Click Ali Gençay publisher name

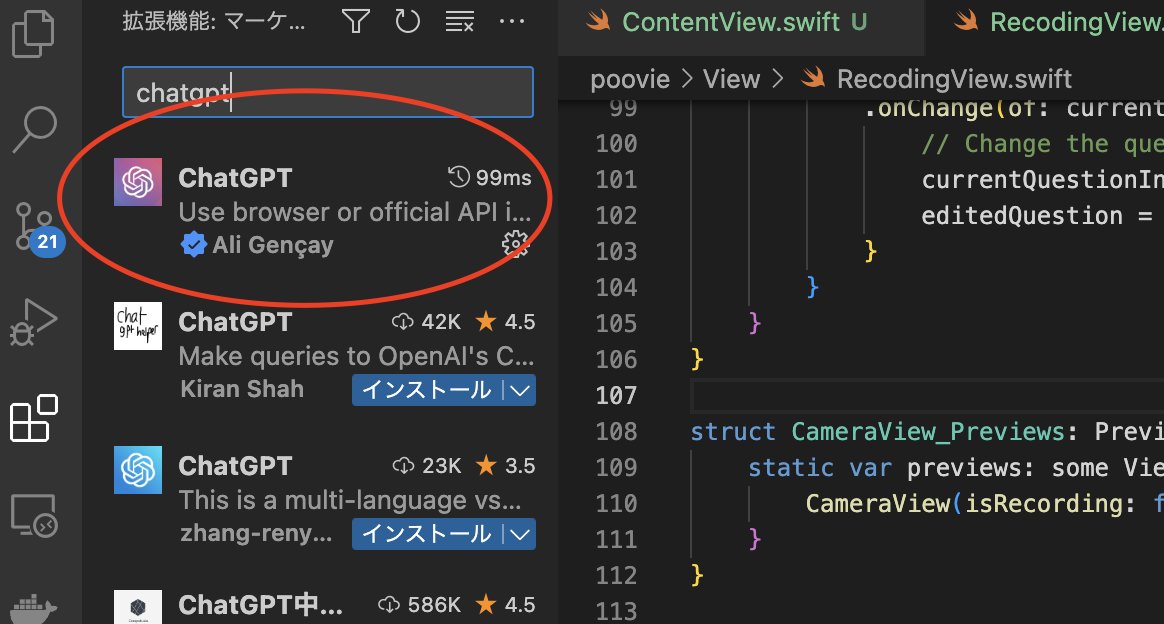point(272,245)
